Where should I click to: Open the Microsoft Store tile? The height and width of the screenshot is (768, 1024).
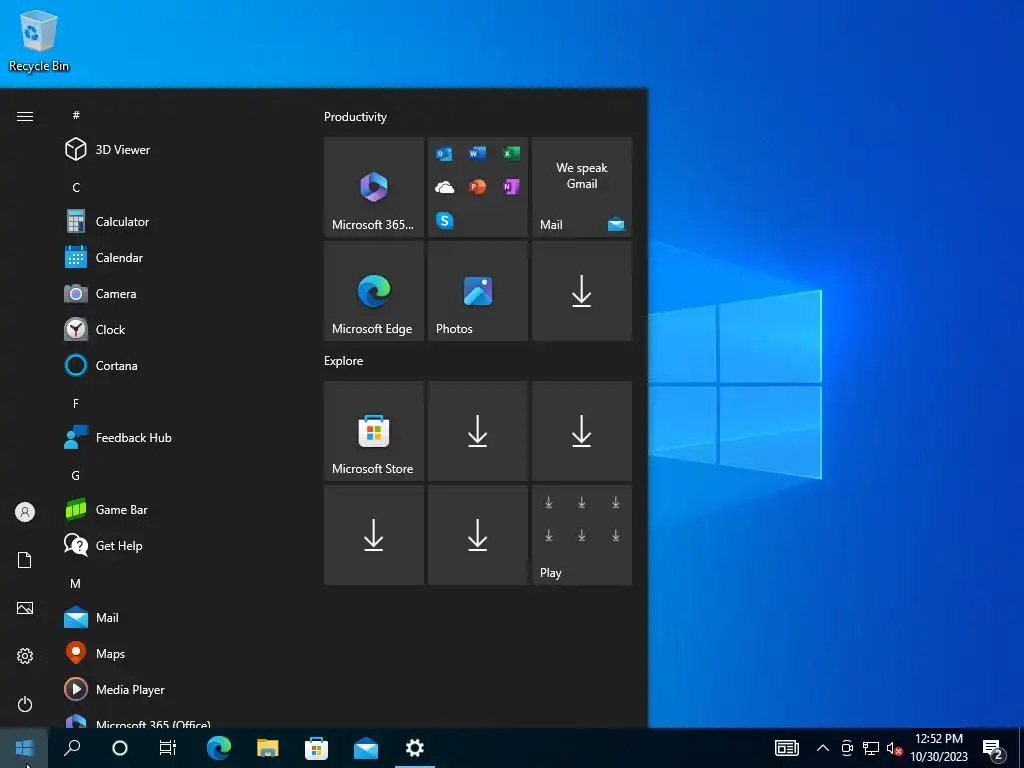(374, 431)
